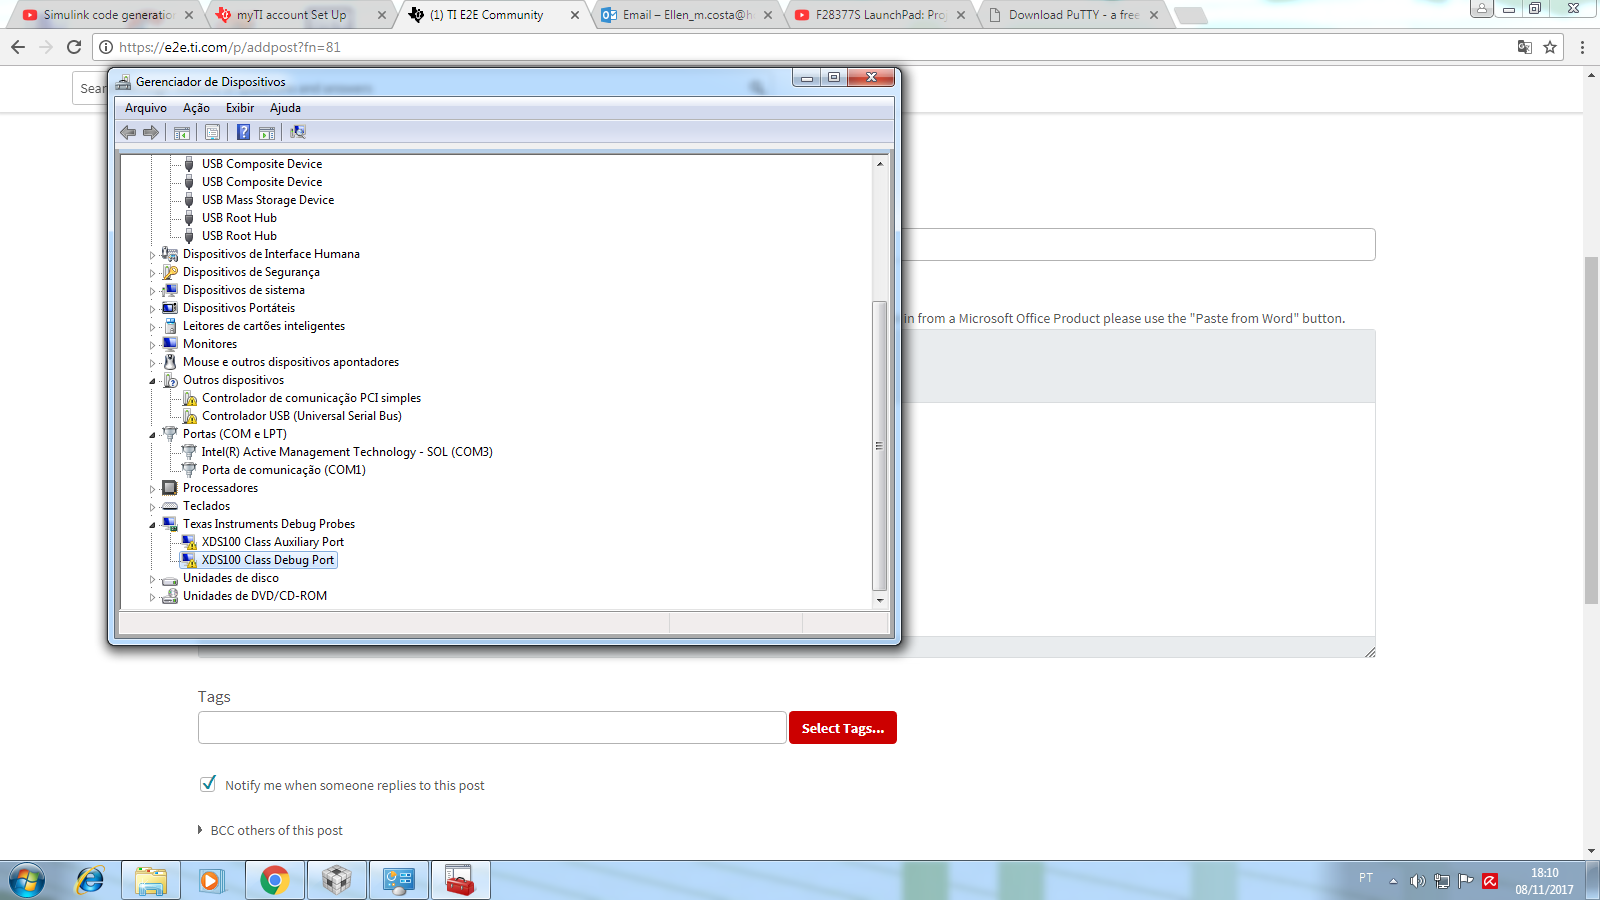Image resolution: width=1600 pixels, height=900 pixels.
Task: Close the Download PuTTY browser tab
Action: click(1154, 15)
